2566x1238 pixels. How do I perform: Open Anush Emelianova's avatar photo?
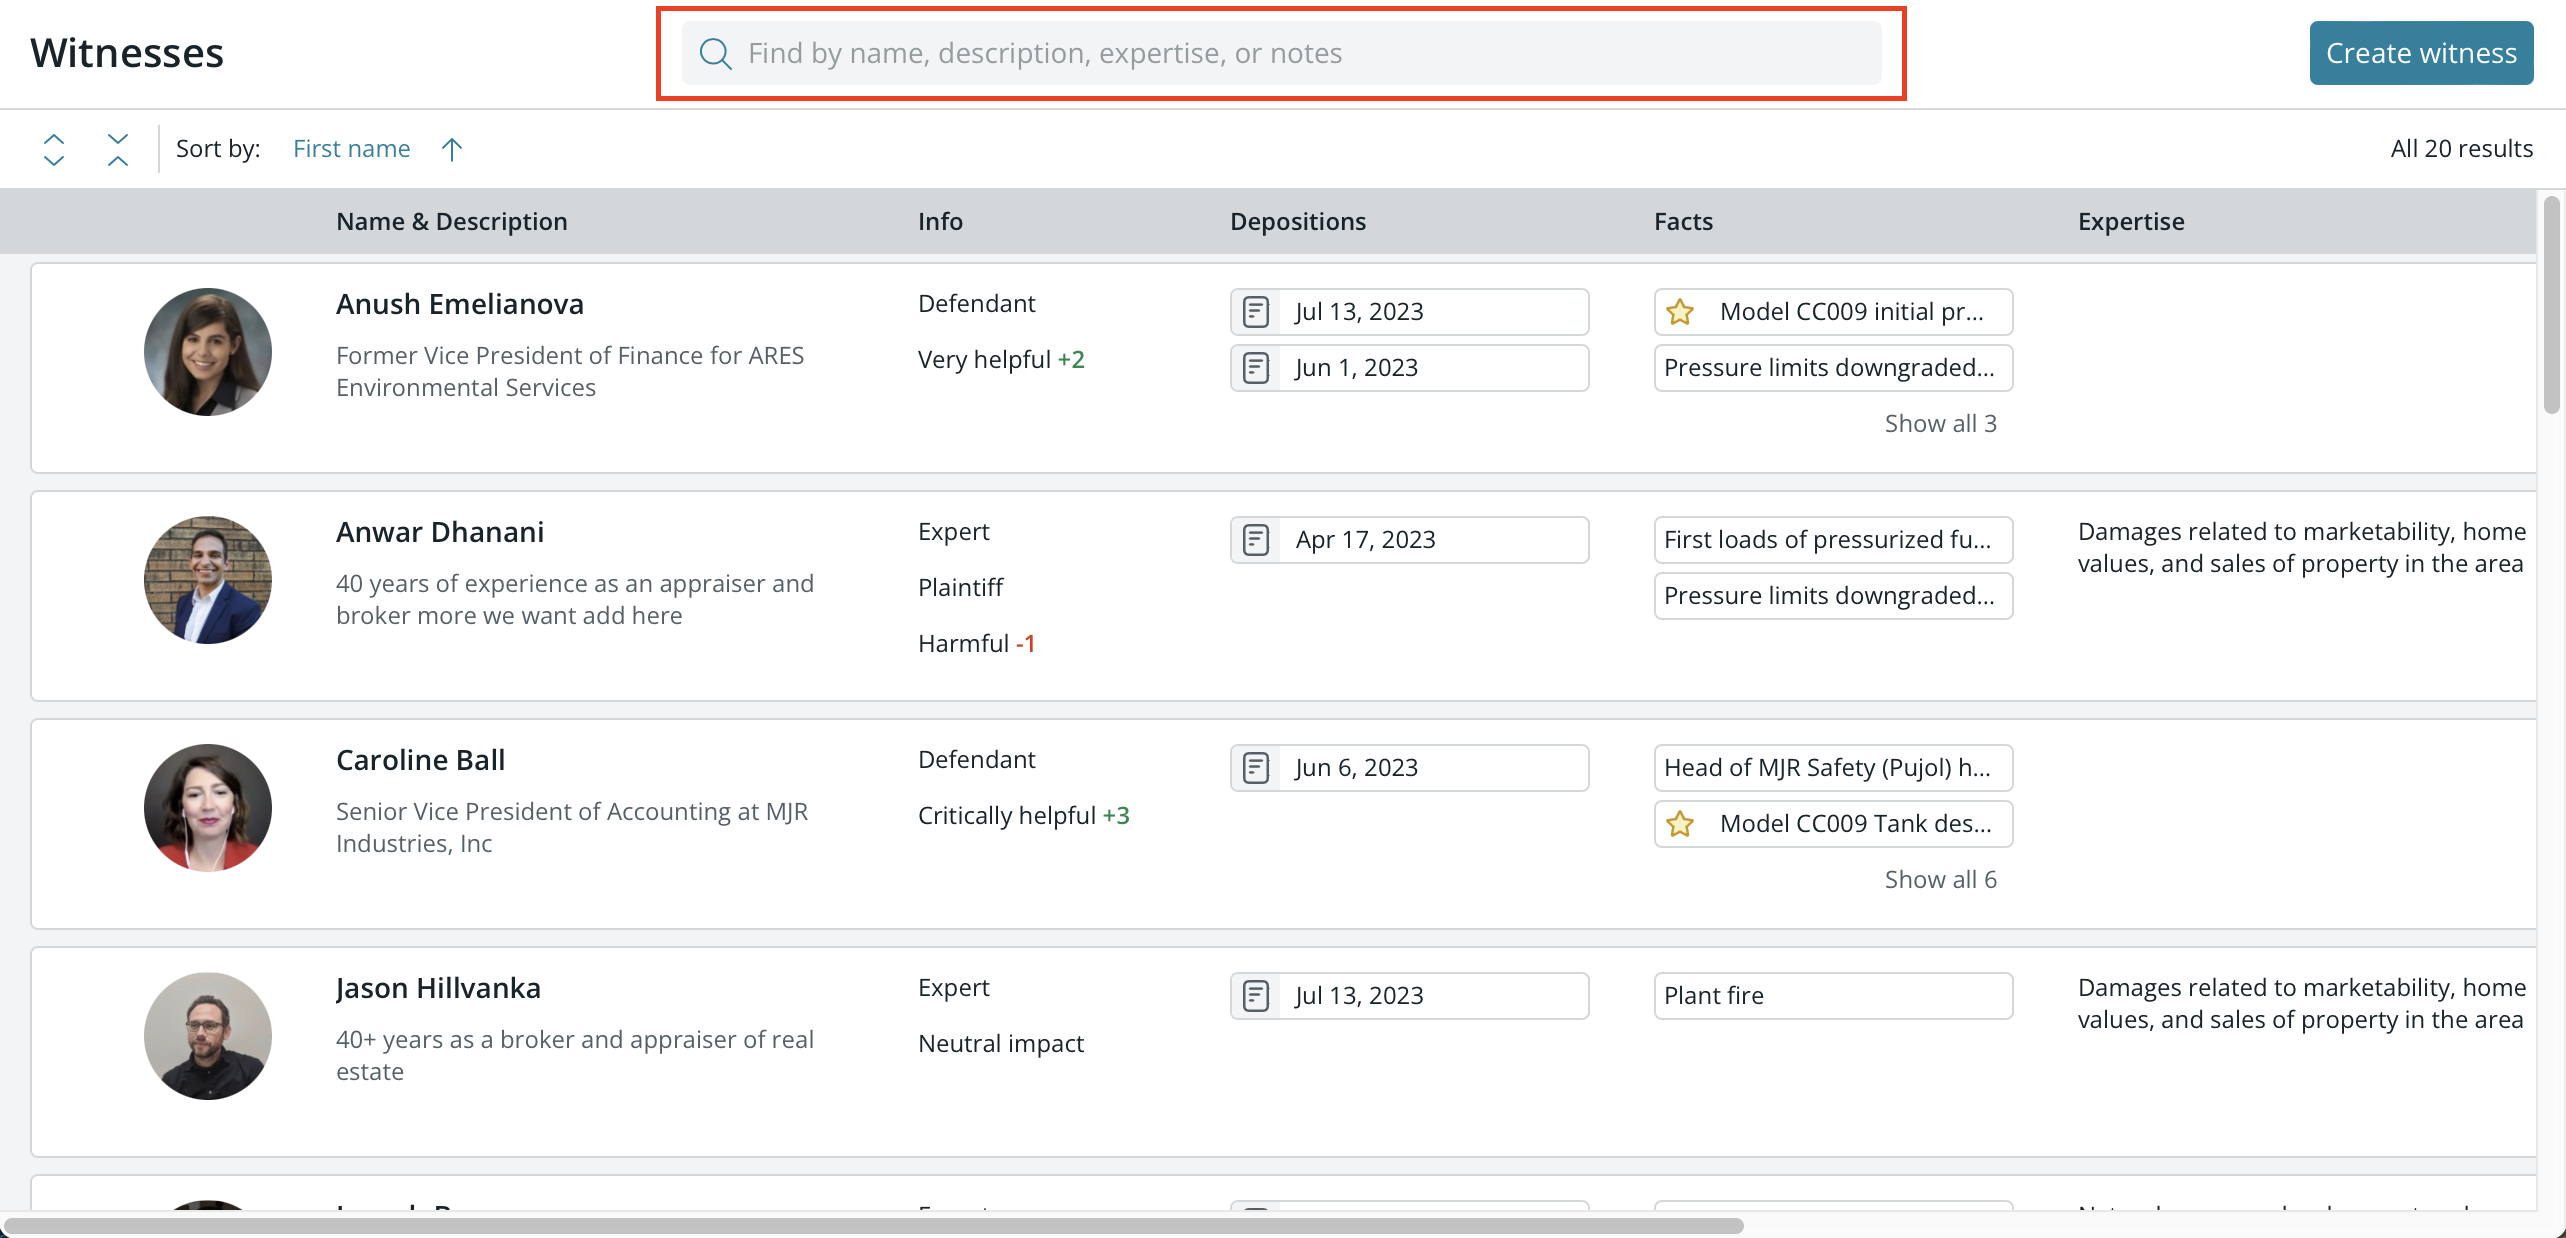point(208,352)
